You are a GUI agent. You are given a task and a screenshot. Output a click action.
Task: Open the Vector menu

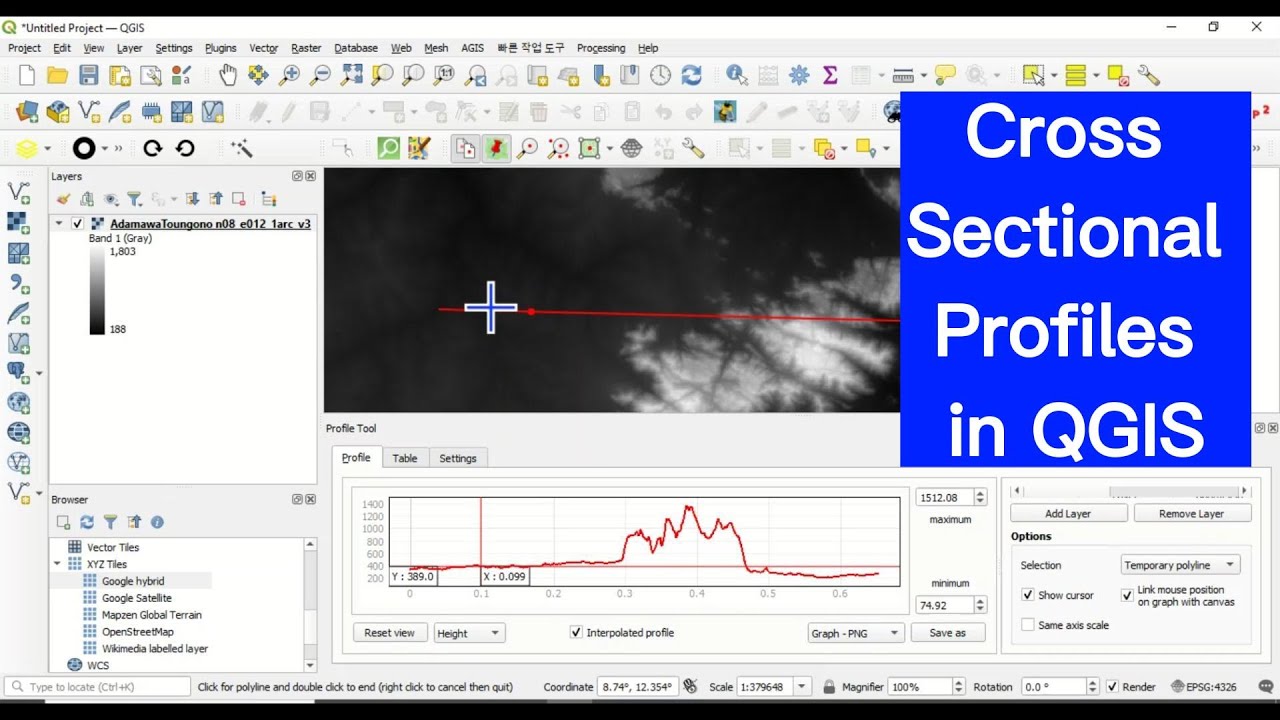264,48
